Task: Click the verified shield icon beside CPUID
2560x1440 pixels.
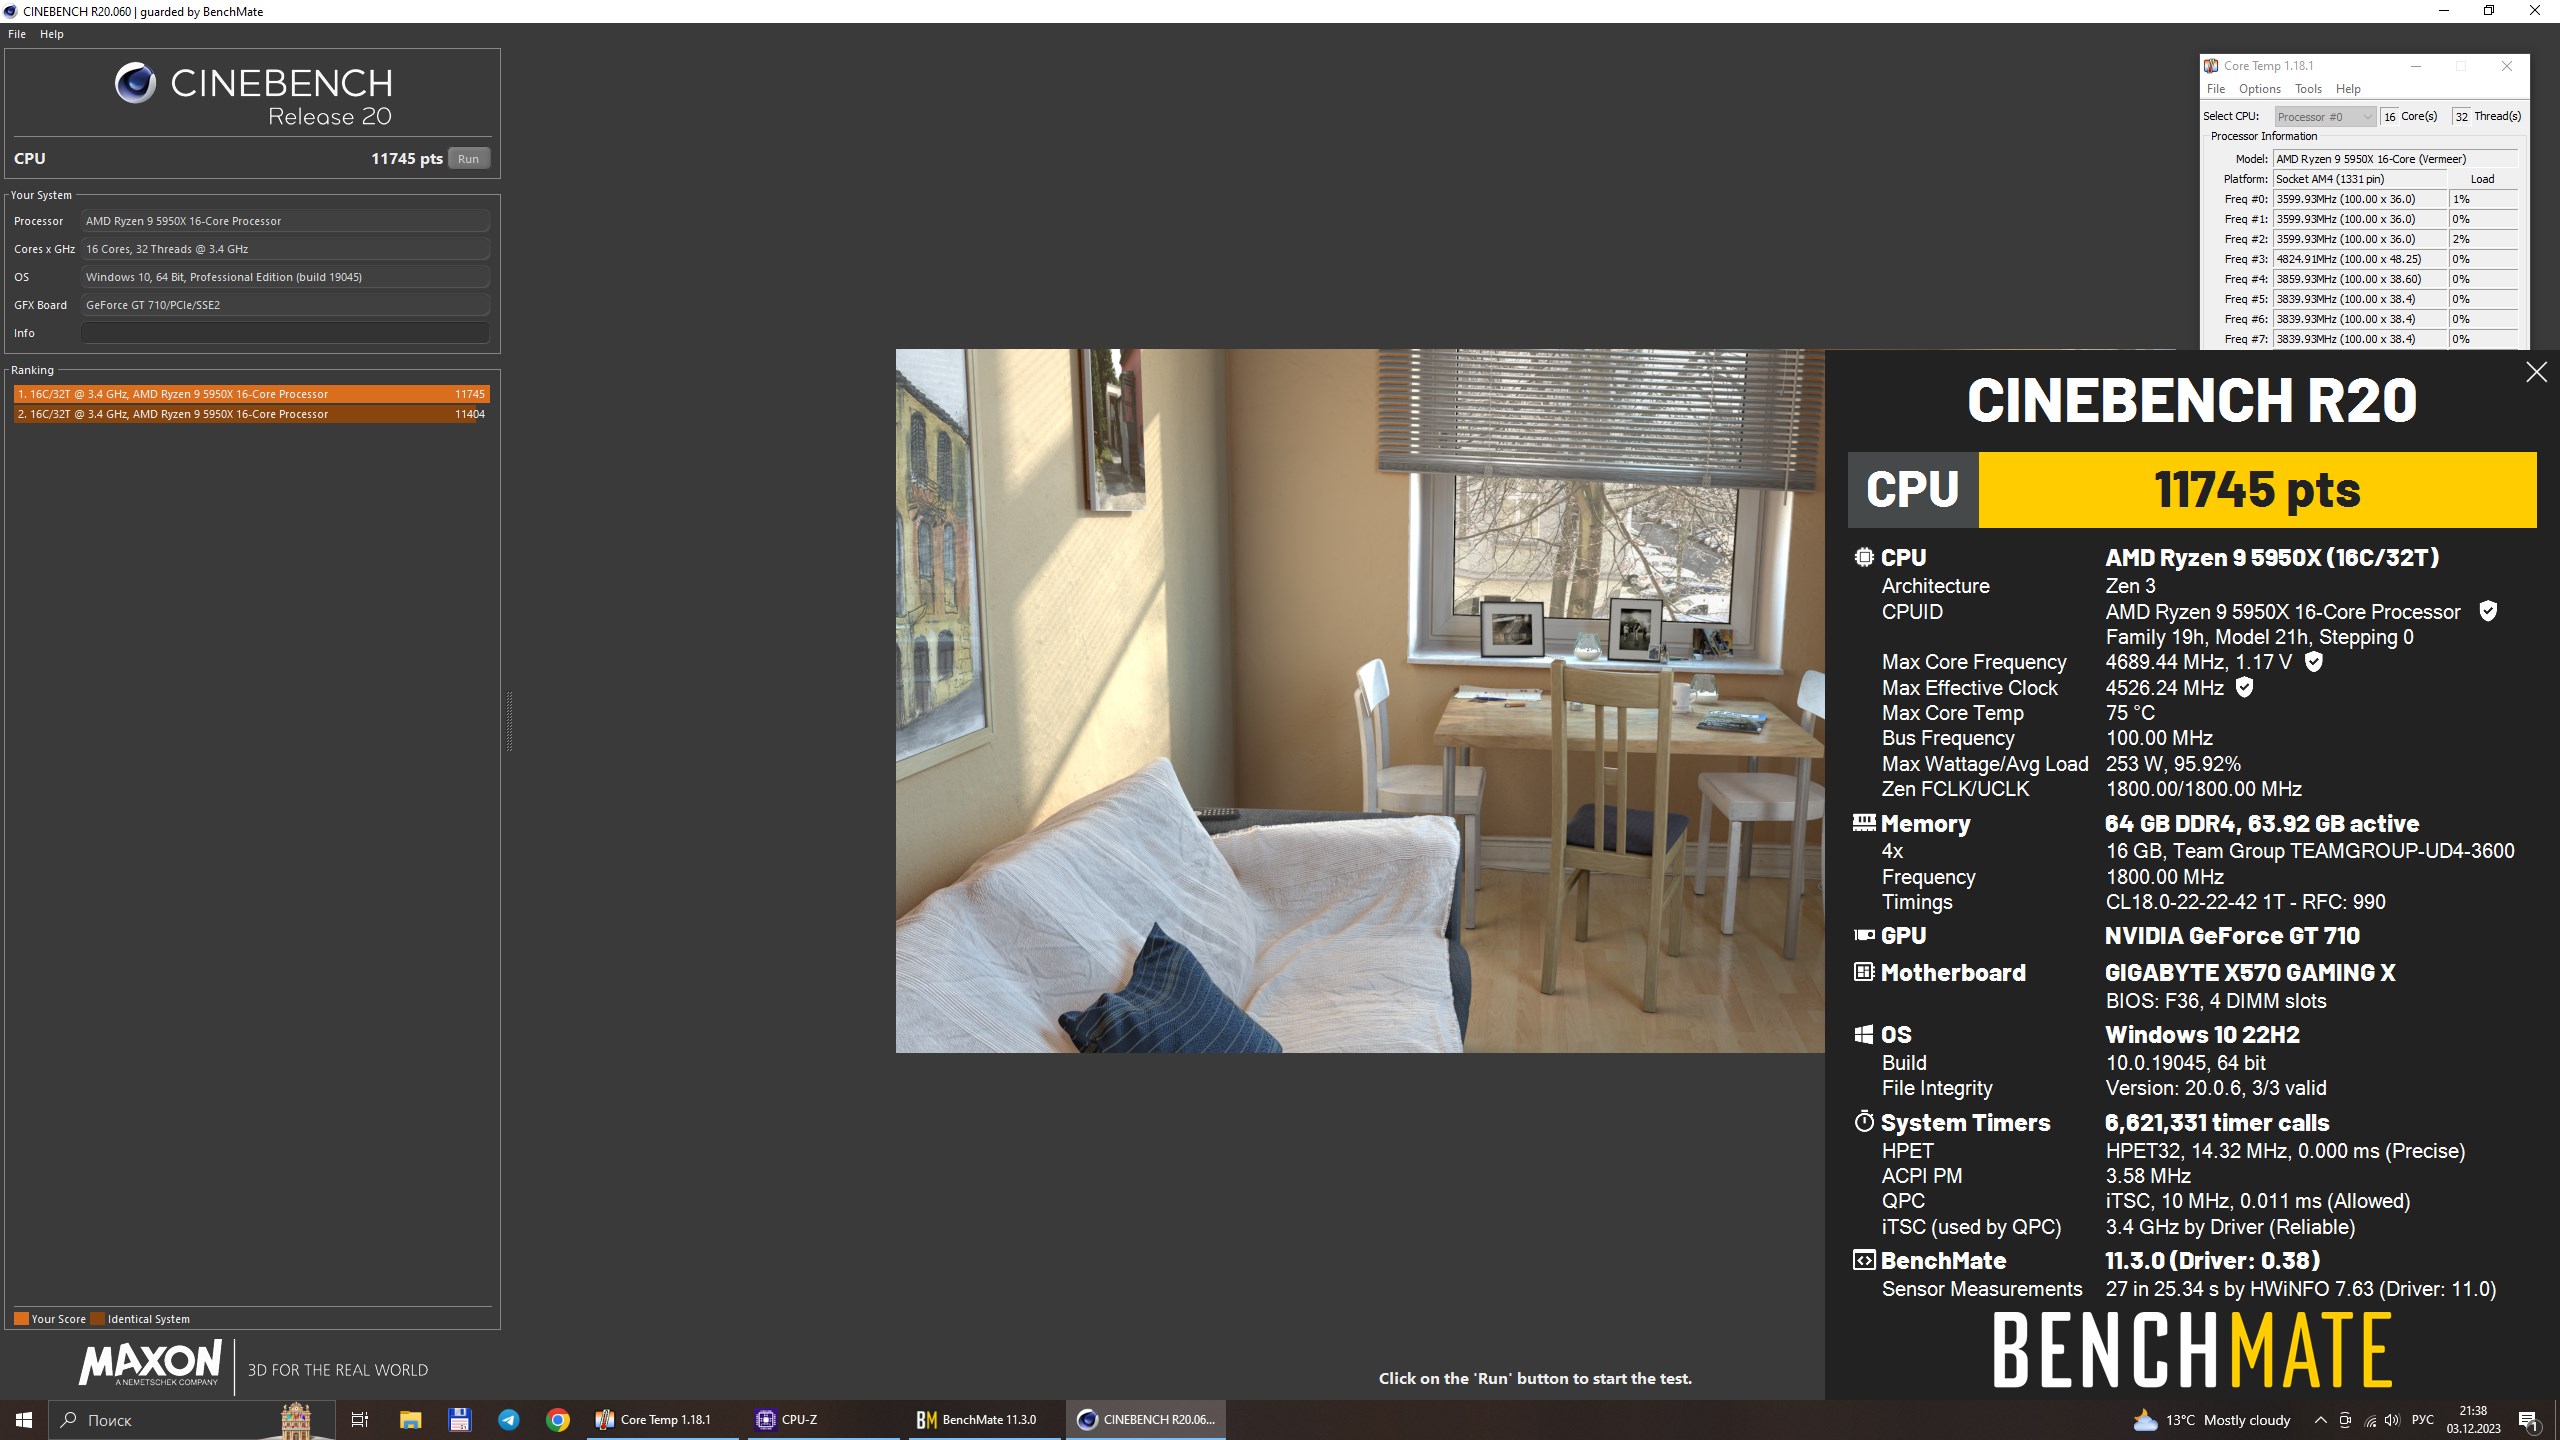Action: 2488,611
